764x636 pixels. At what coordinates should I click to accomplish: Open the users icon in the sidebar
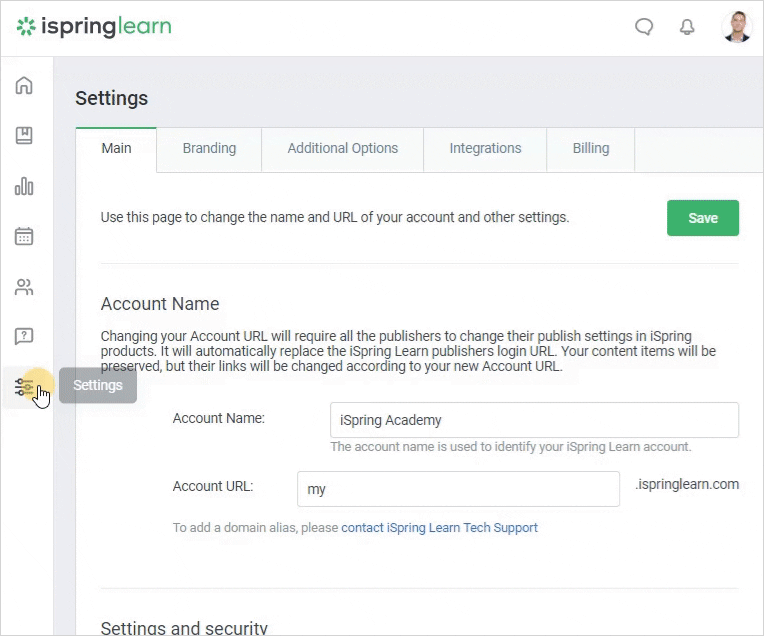pyautogui.click(x=24, y=287)
